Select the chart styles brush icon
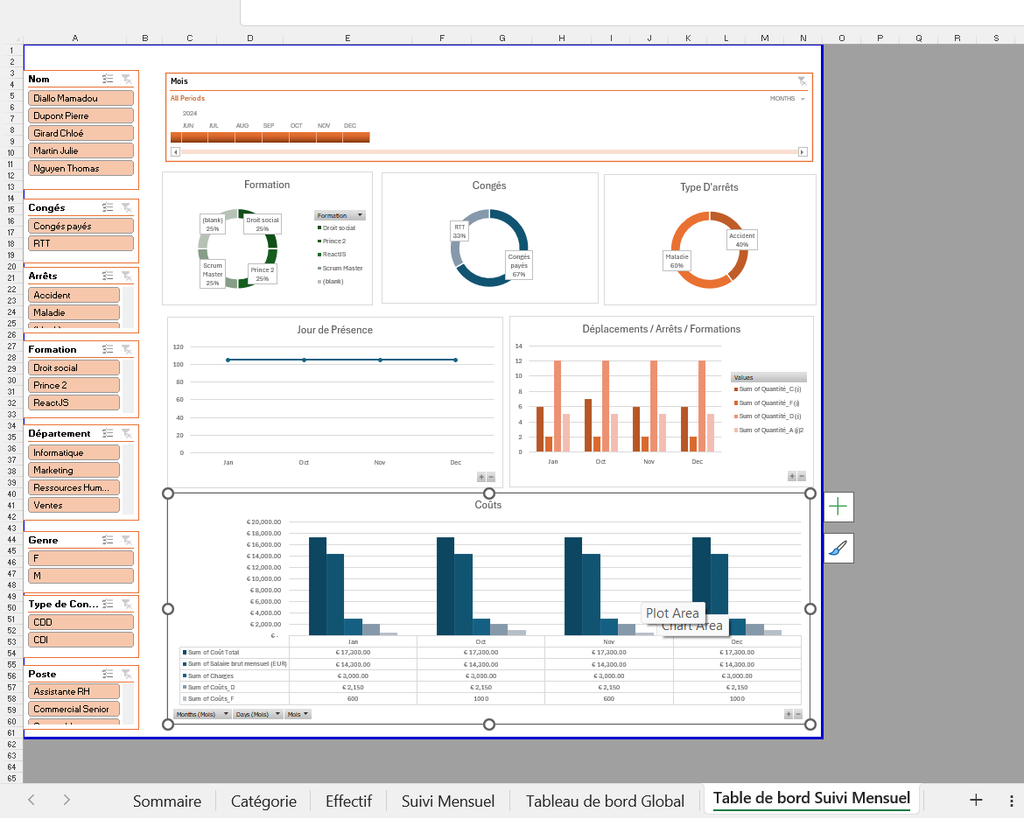The width and height of the screenshot is (1024, 819). (x=838, y=548)
